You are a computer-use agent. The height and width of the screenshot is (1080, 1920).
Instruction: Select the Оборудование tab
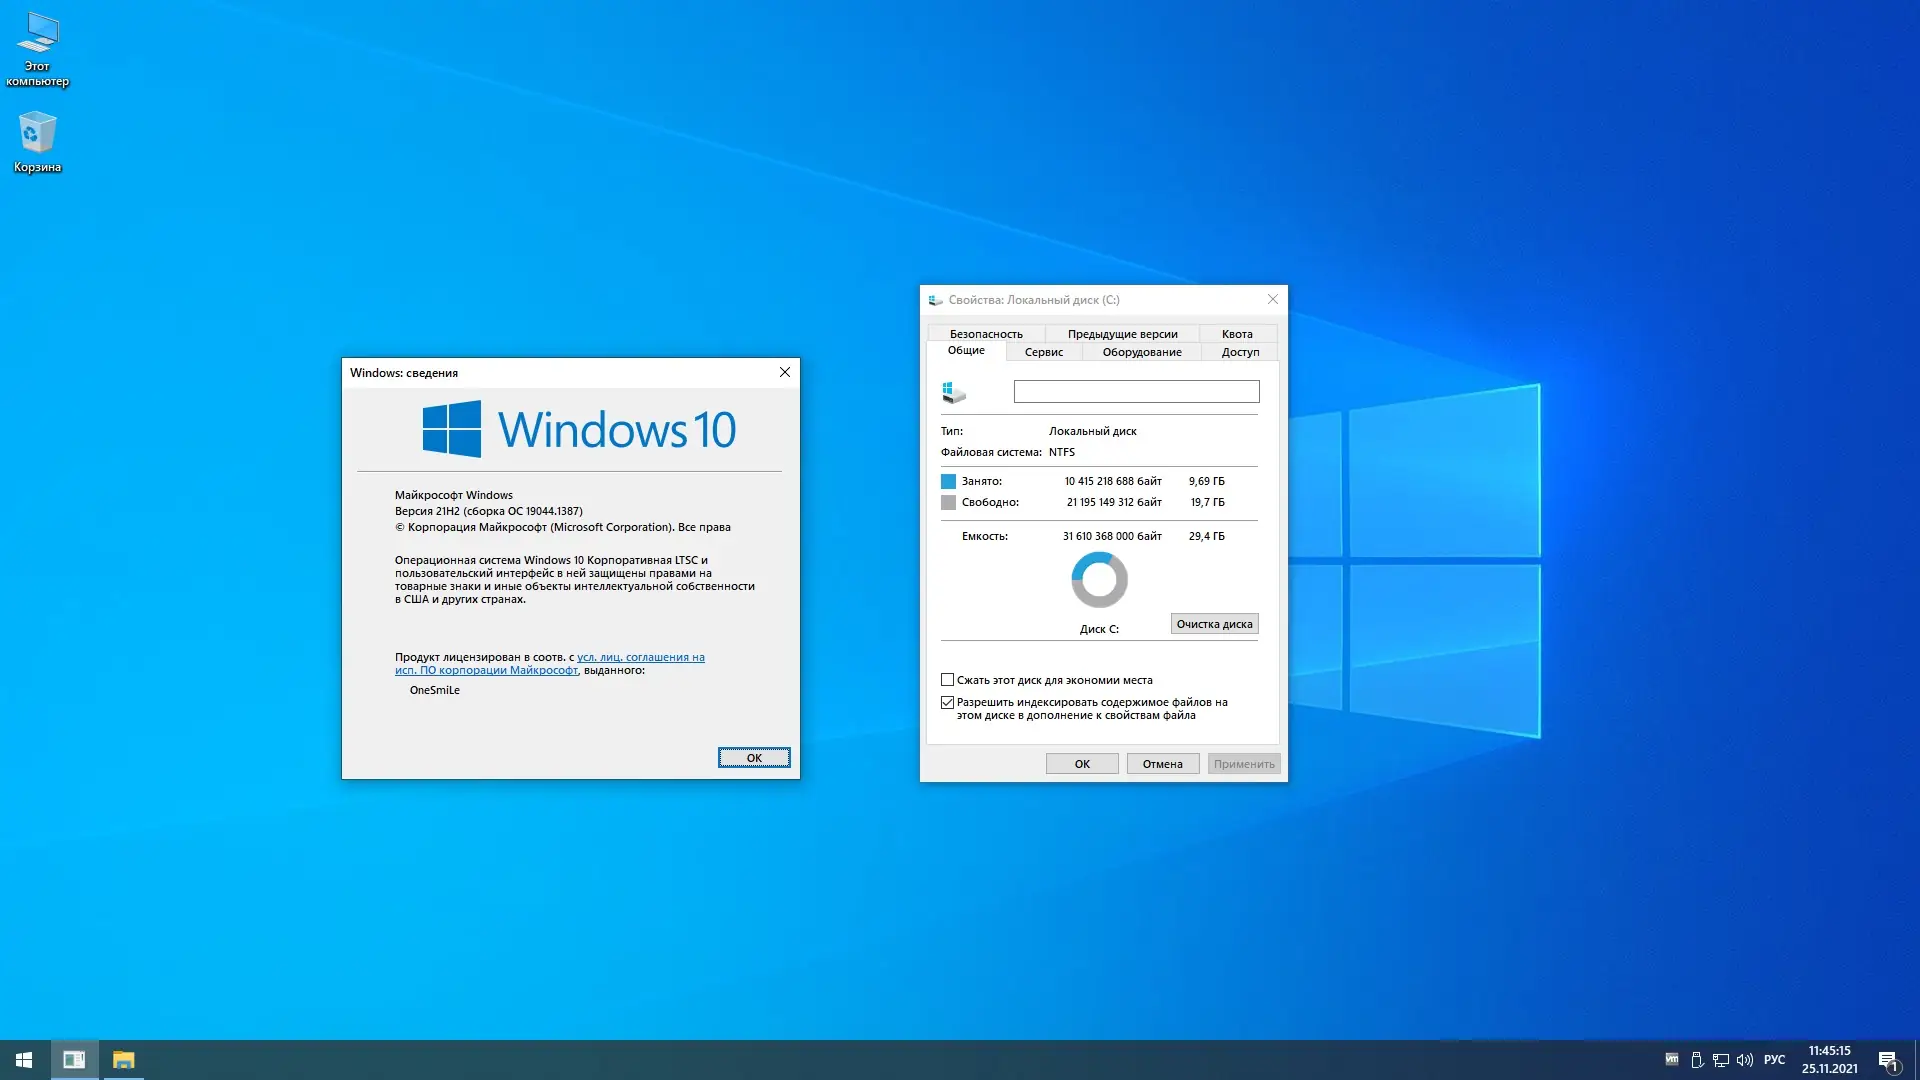click(x=1141, y=352)
